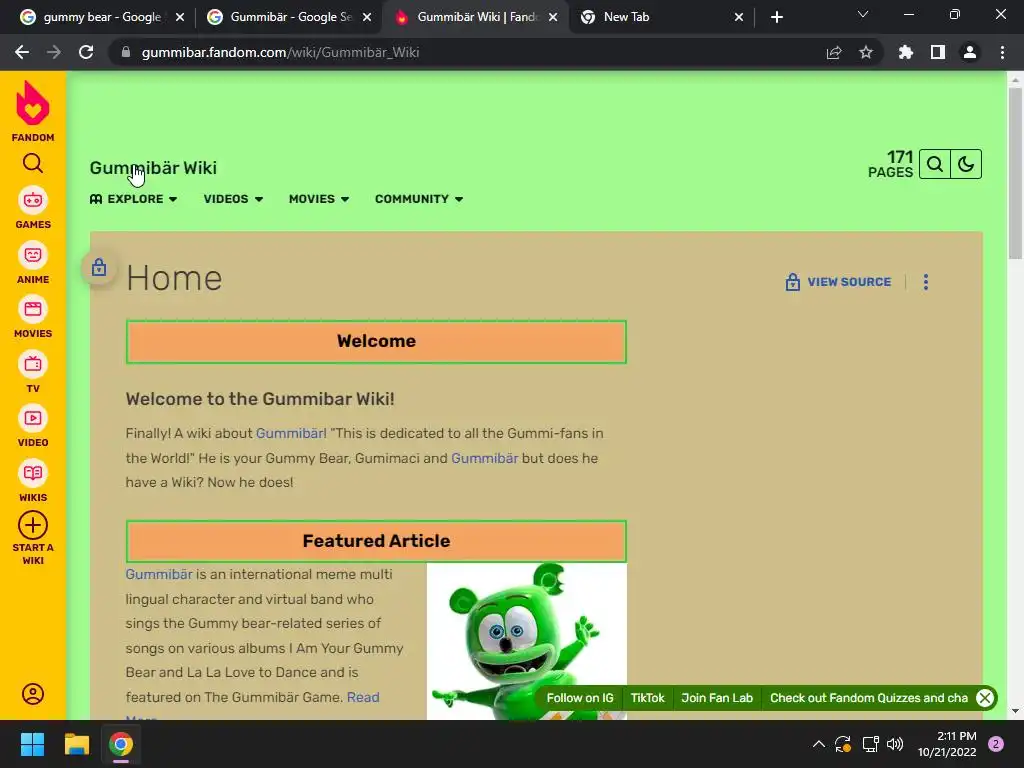Open the second Gummibär link after Gumimaci
Screen dimensions: 1024x768
pos(485,458)
